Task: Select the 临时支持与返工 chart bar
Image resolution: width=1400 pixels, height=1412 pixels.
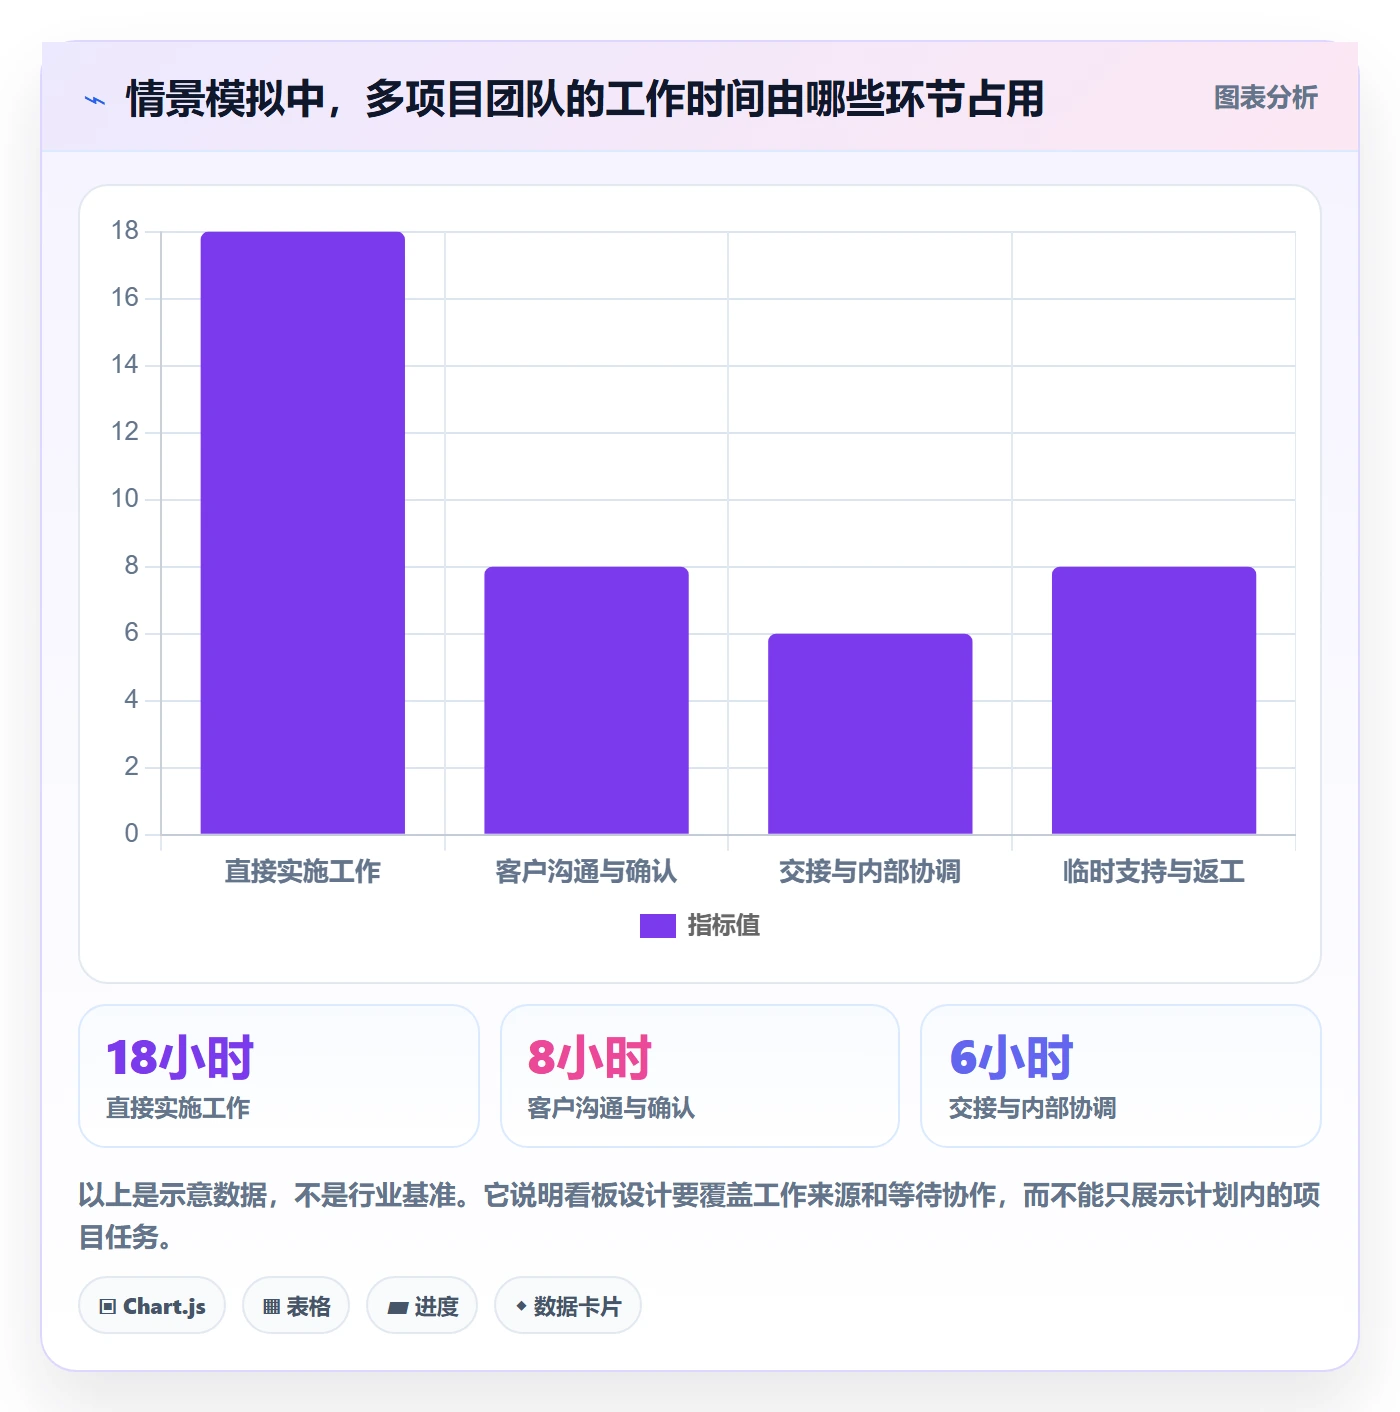Action: [1154, 700]
